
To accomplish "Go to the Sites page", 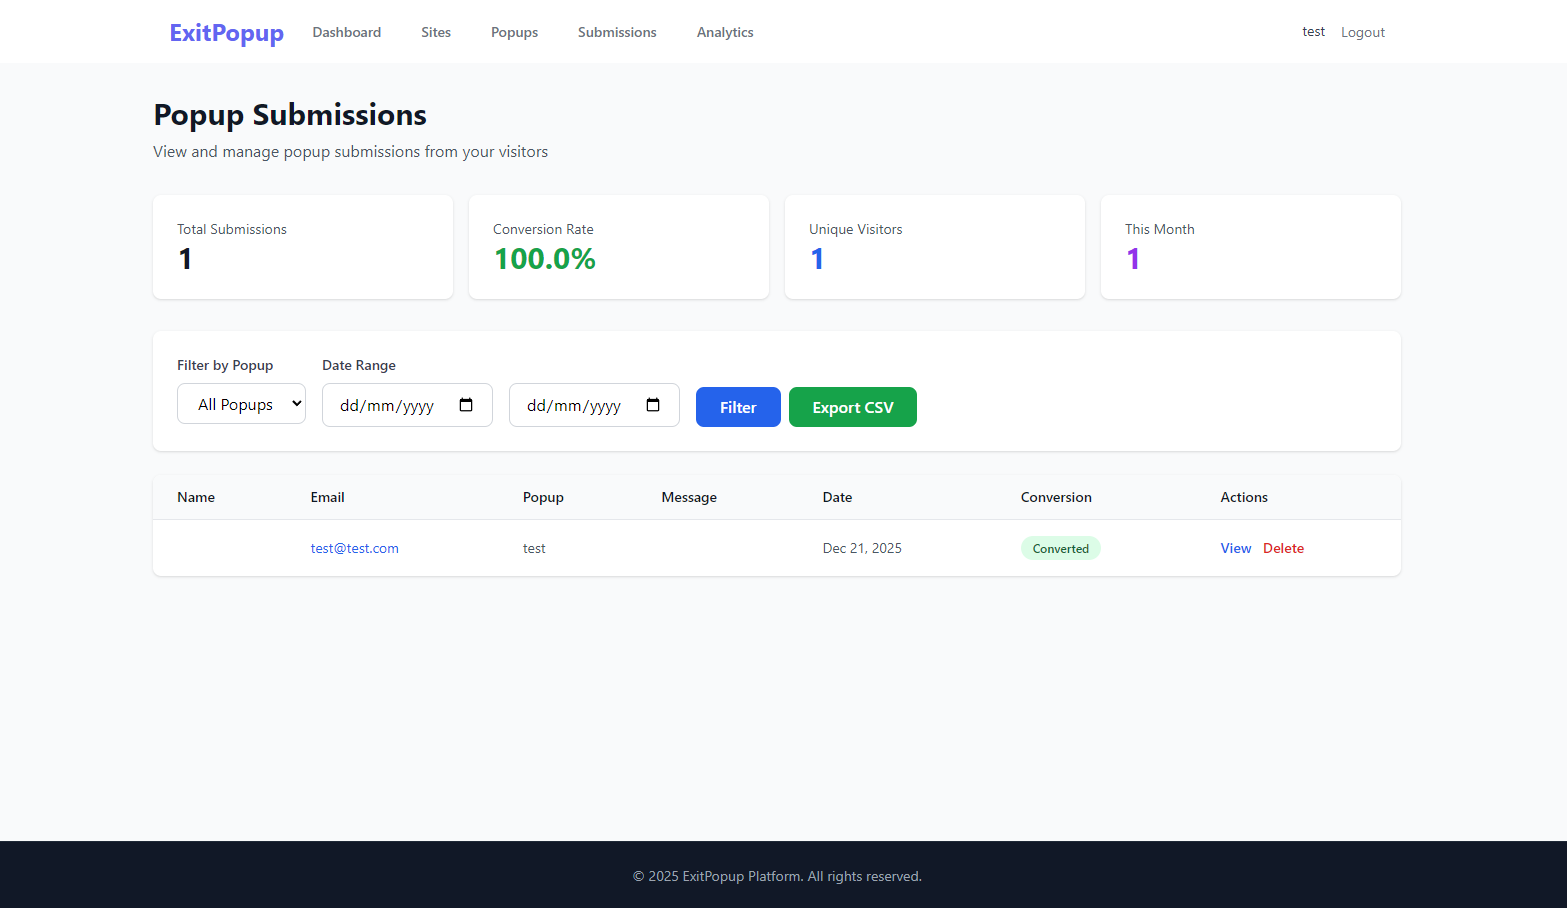I will 435,32.
